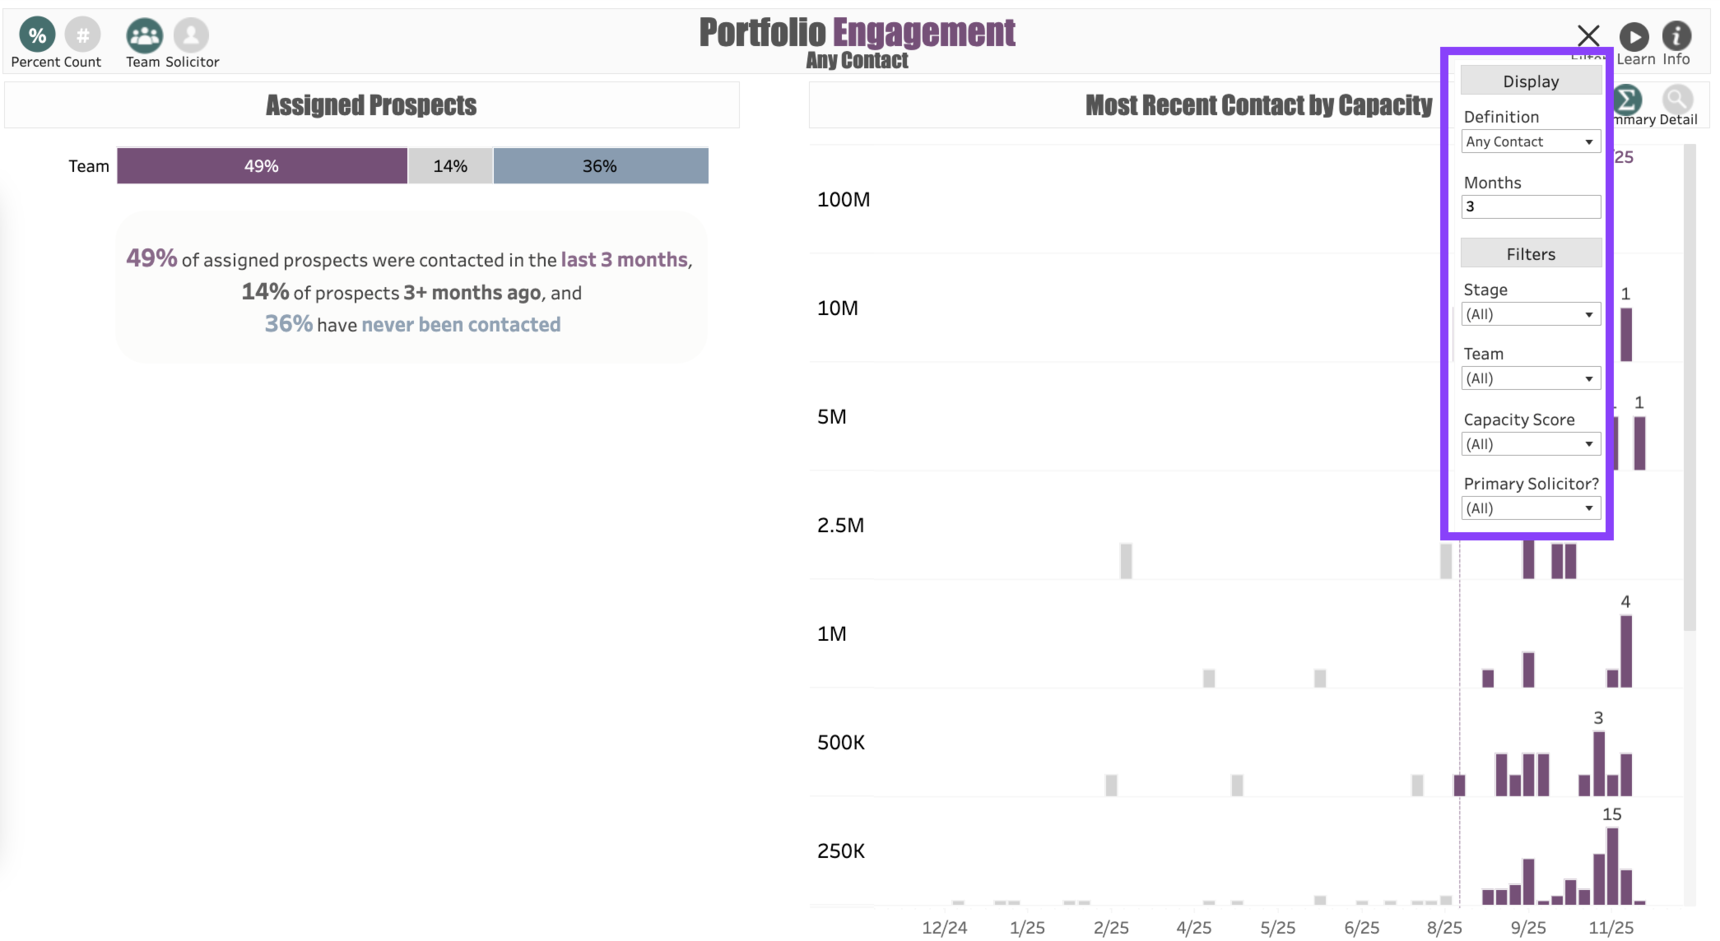The image size is (1720, 941).
Task: Show the Detail view magnifier icon
Action: [x=1677, y=100]
